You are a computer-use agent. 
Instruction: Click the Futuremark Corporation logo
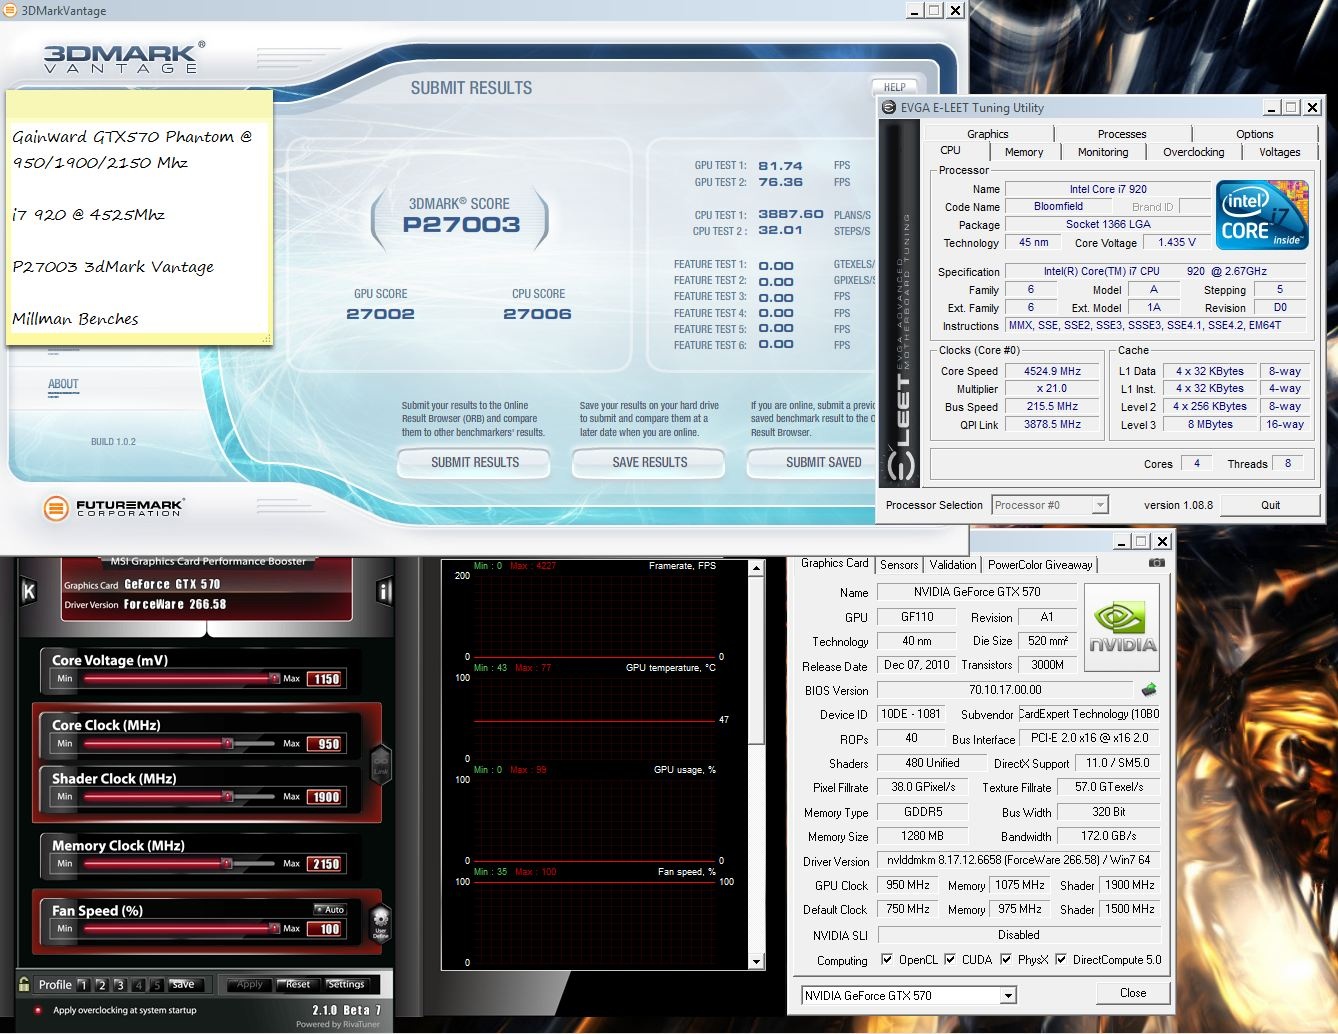tap(113, 508)
